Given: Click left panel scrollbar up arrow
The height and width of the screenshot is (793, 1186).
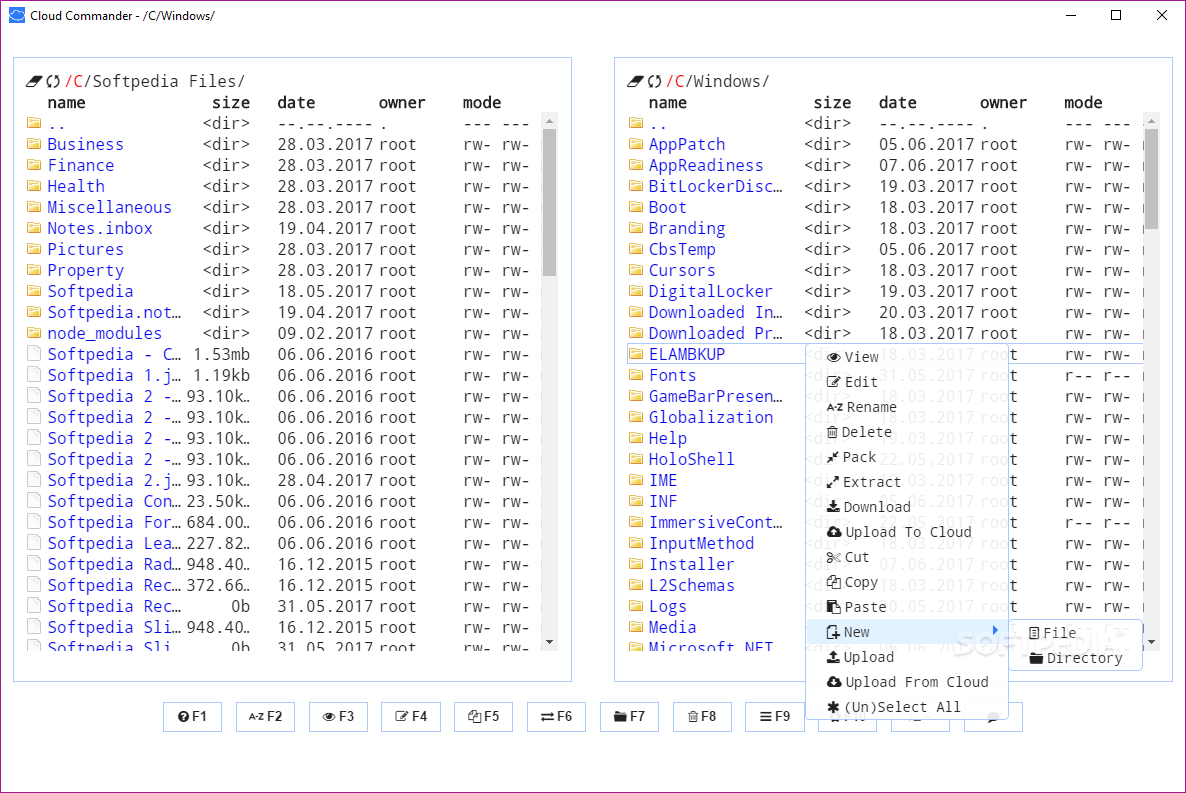Looking at the screenshot, I should point(550,121).
